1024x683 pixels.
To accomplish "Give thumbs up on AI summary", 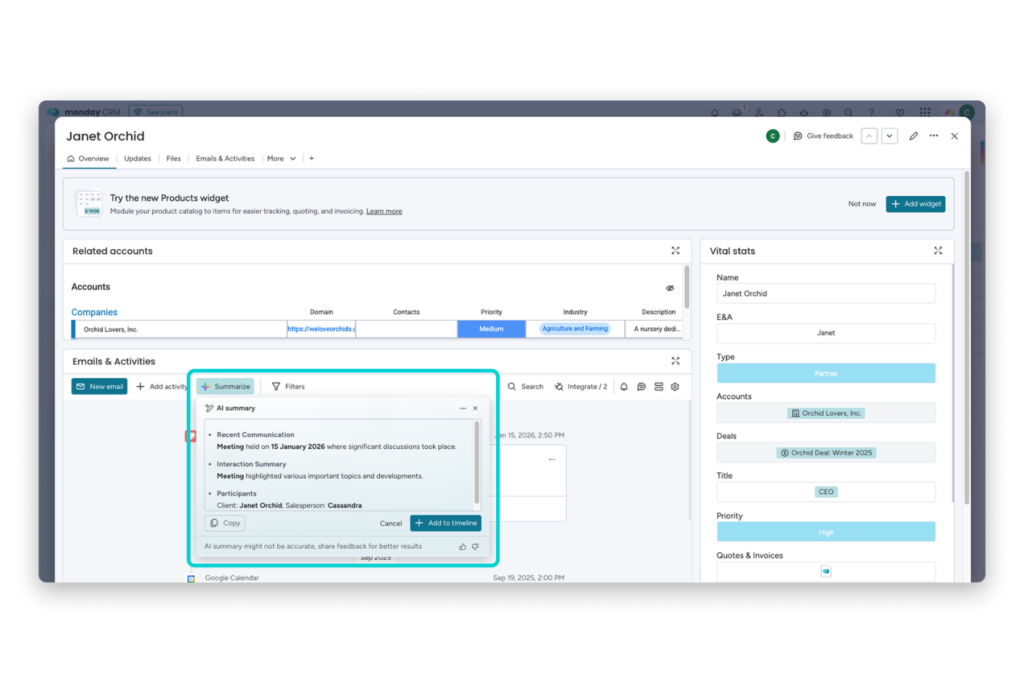I will [x=462, y=547].
